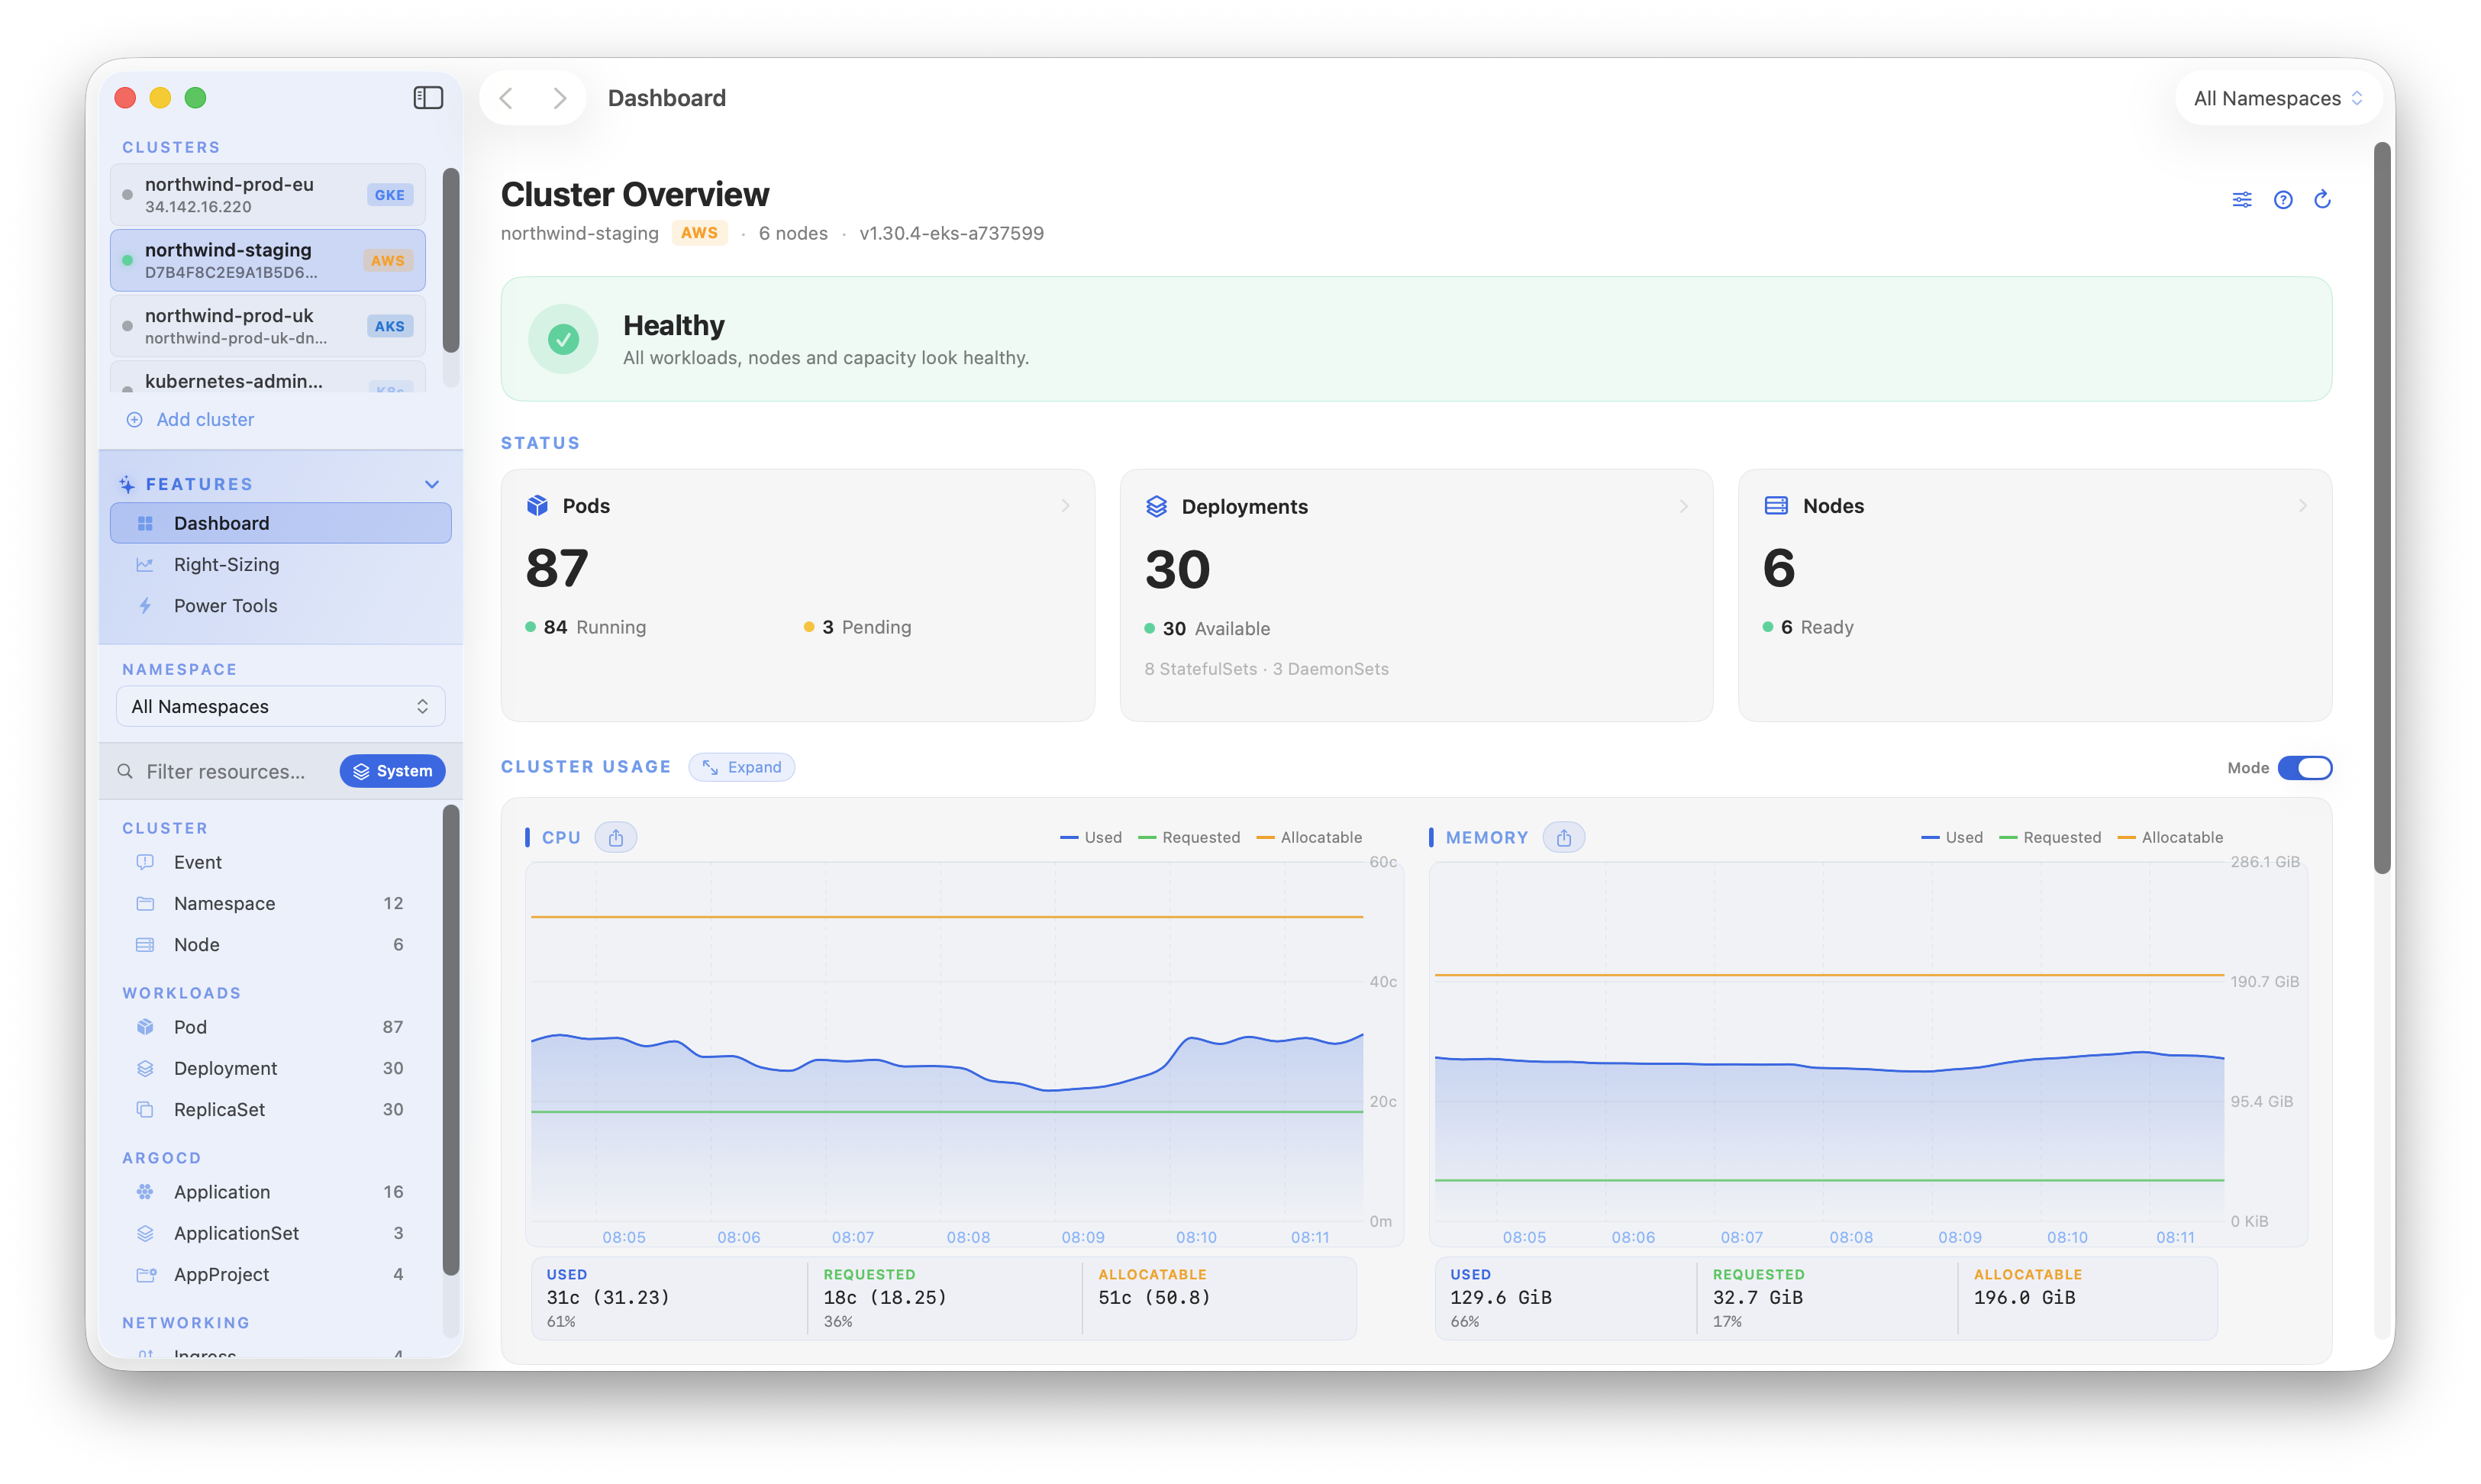Expand the cluster usage charts
The width and height of the screenshot is (2481, 1484).
point(742,767)
